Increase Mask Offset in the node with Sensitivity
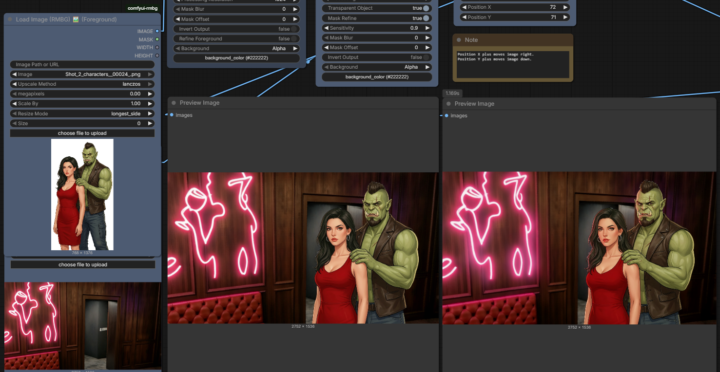720x372 pixels. click(428, 47)
